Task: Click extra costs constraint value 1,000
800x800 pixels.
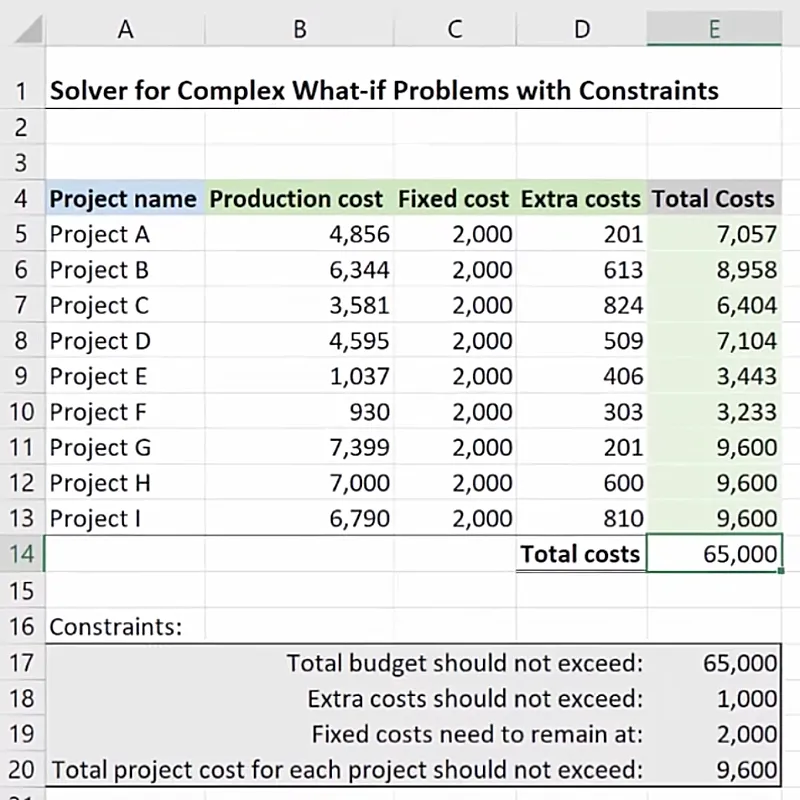Action: [x=746, y=698]
